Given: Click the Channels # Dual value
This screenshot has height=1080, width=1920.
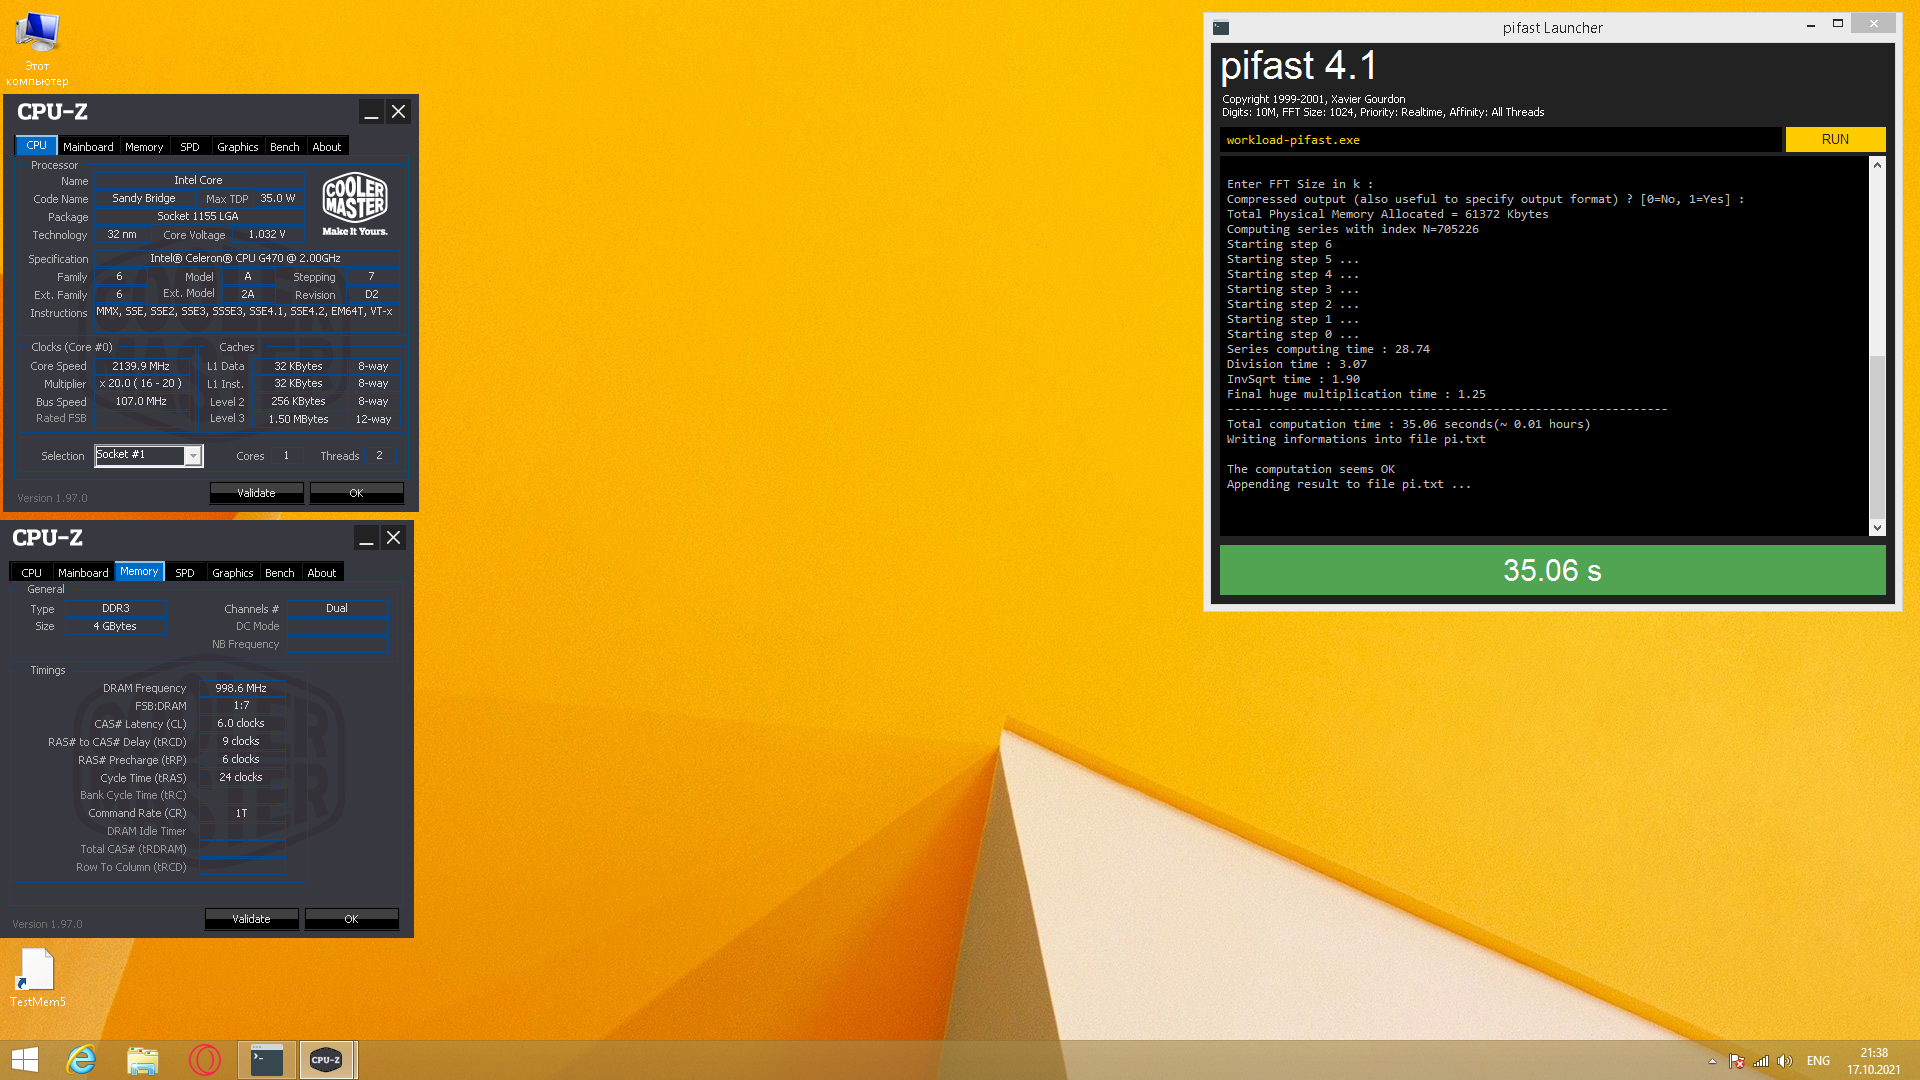Looking at the screenshot, I should coord(337,608).
